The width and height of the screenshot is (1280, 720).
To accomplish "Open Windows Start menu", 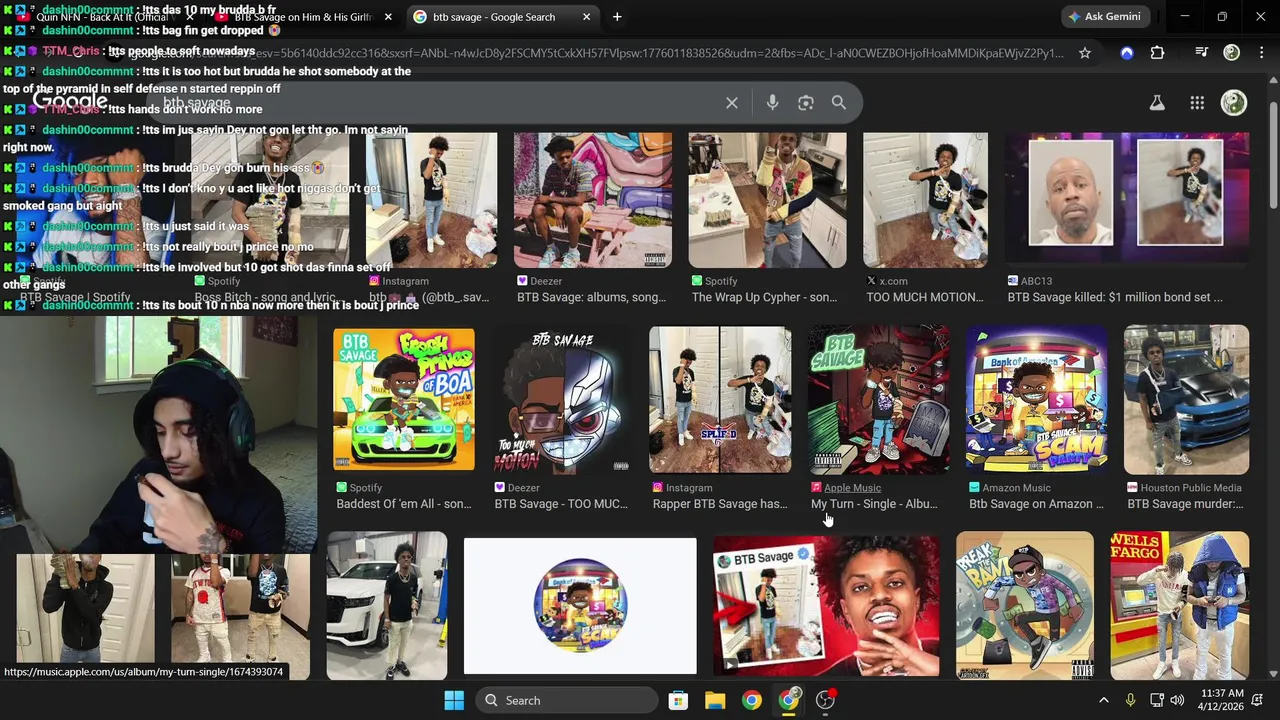I will tap(454, 700).
